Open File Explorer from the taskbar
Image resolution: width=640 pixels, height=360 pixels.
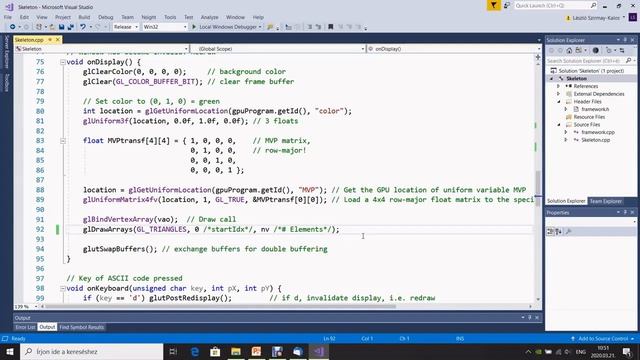[236, 351]
